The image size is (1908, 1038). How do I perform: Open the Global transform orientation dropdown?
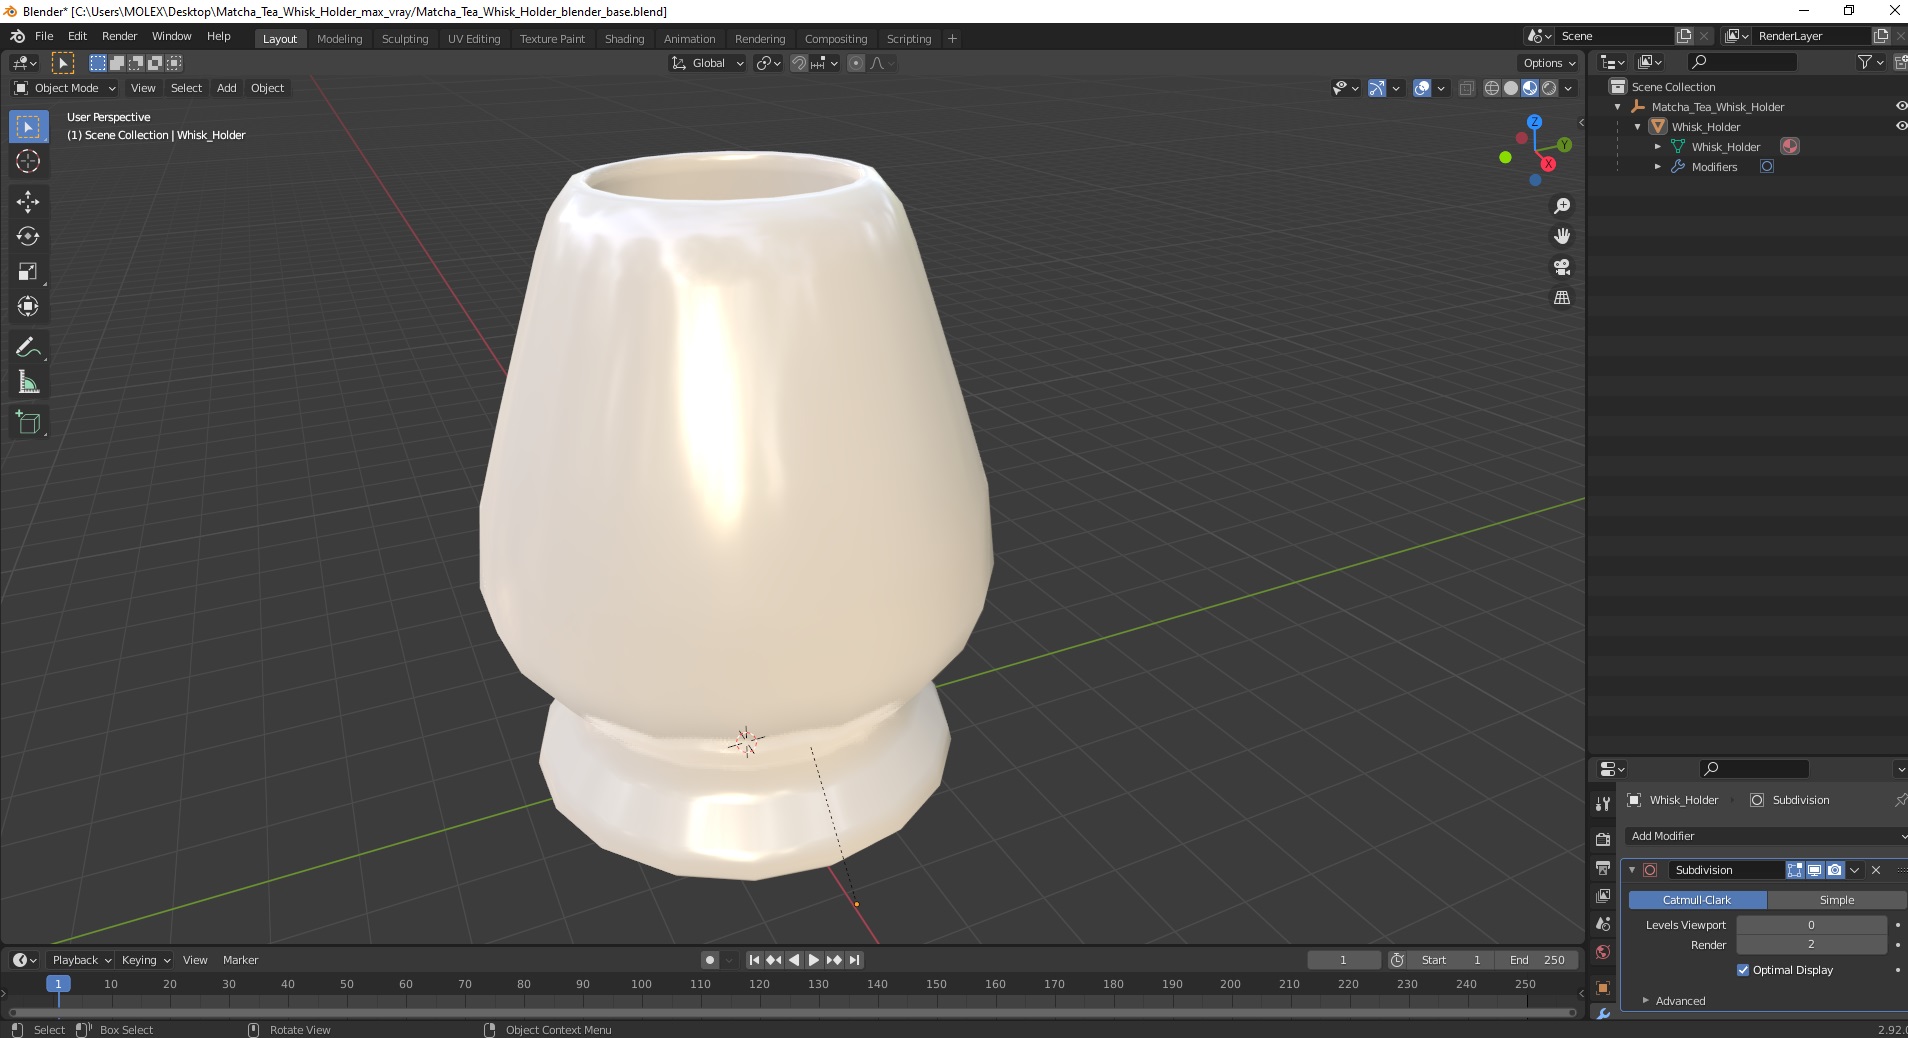tap(707, 63)
